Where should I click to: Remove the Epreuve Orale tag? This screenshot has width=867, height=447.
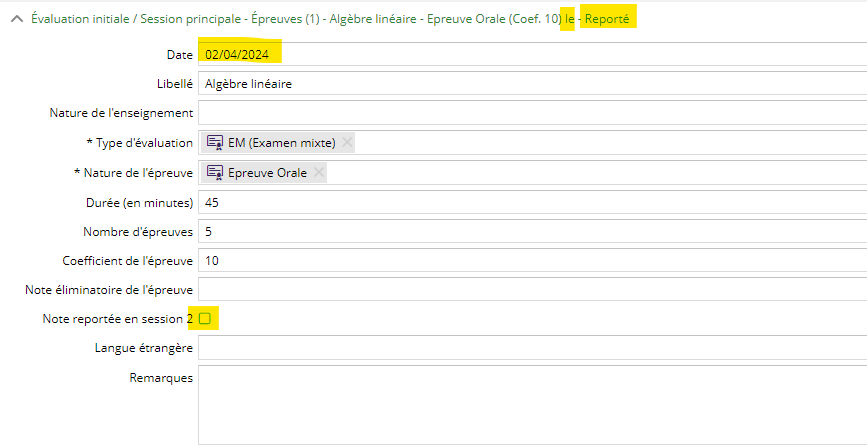coord(318,173)
